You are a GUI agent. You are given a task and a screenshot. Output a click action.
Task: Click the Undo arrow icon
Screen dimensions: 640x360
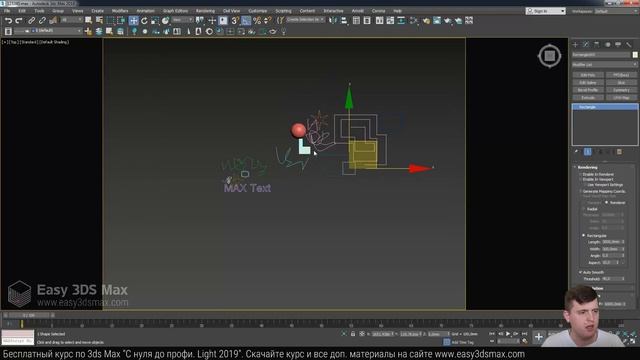[8, 20]
